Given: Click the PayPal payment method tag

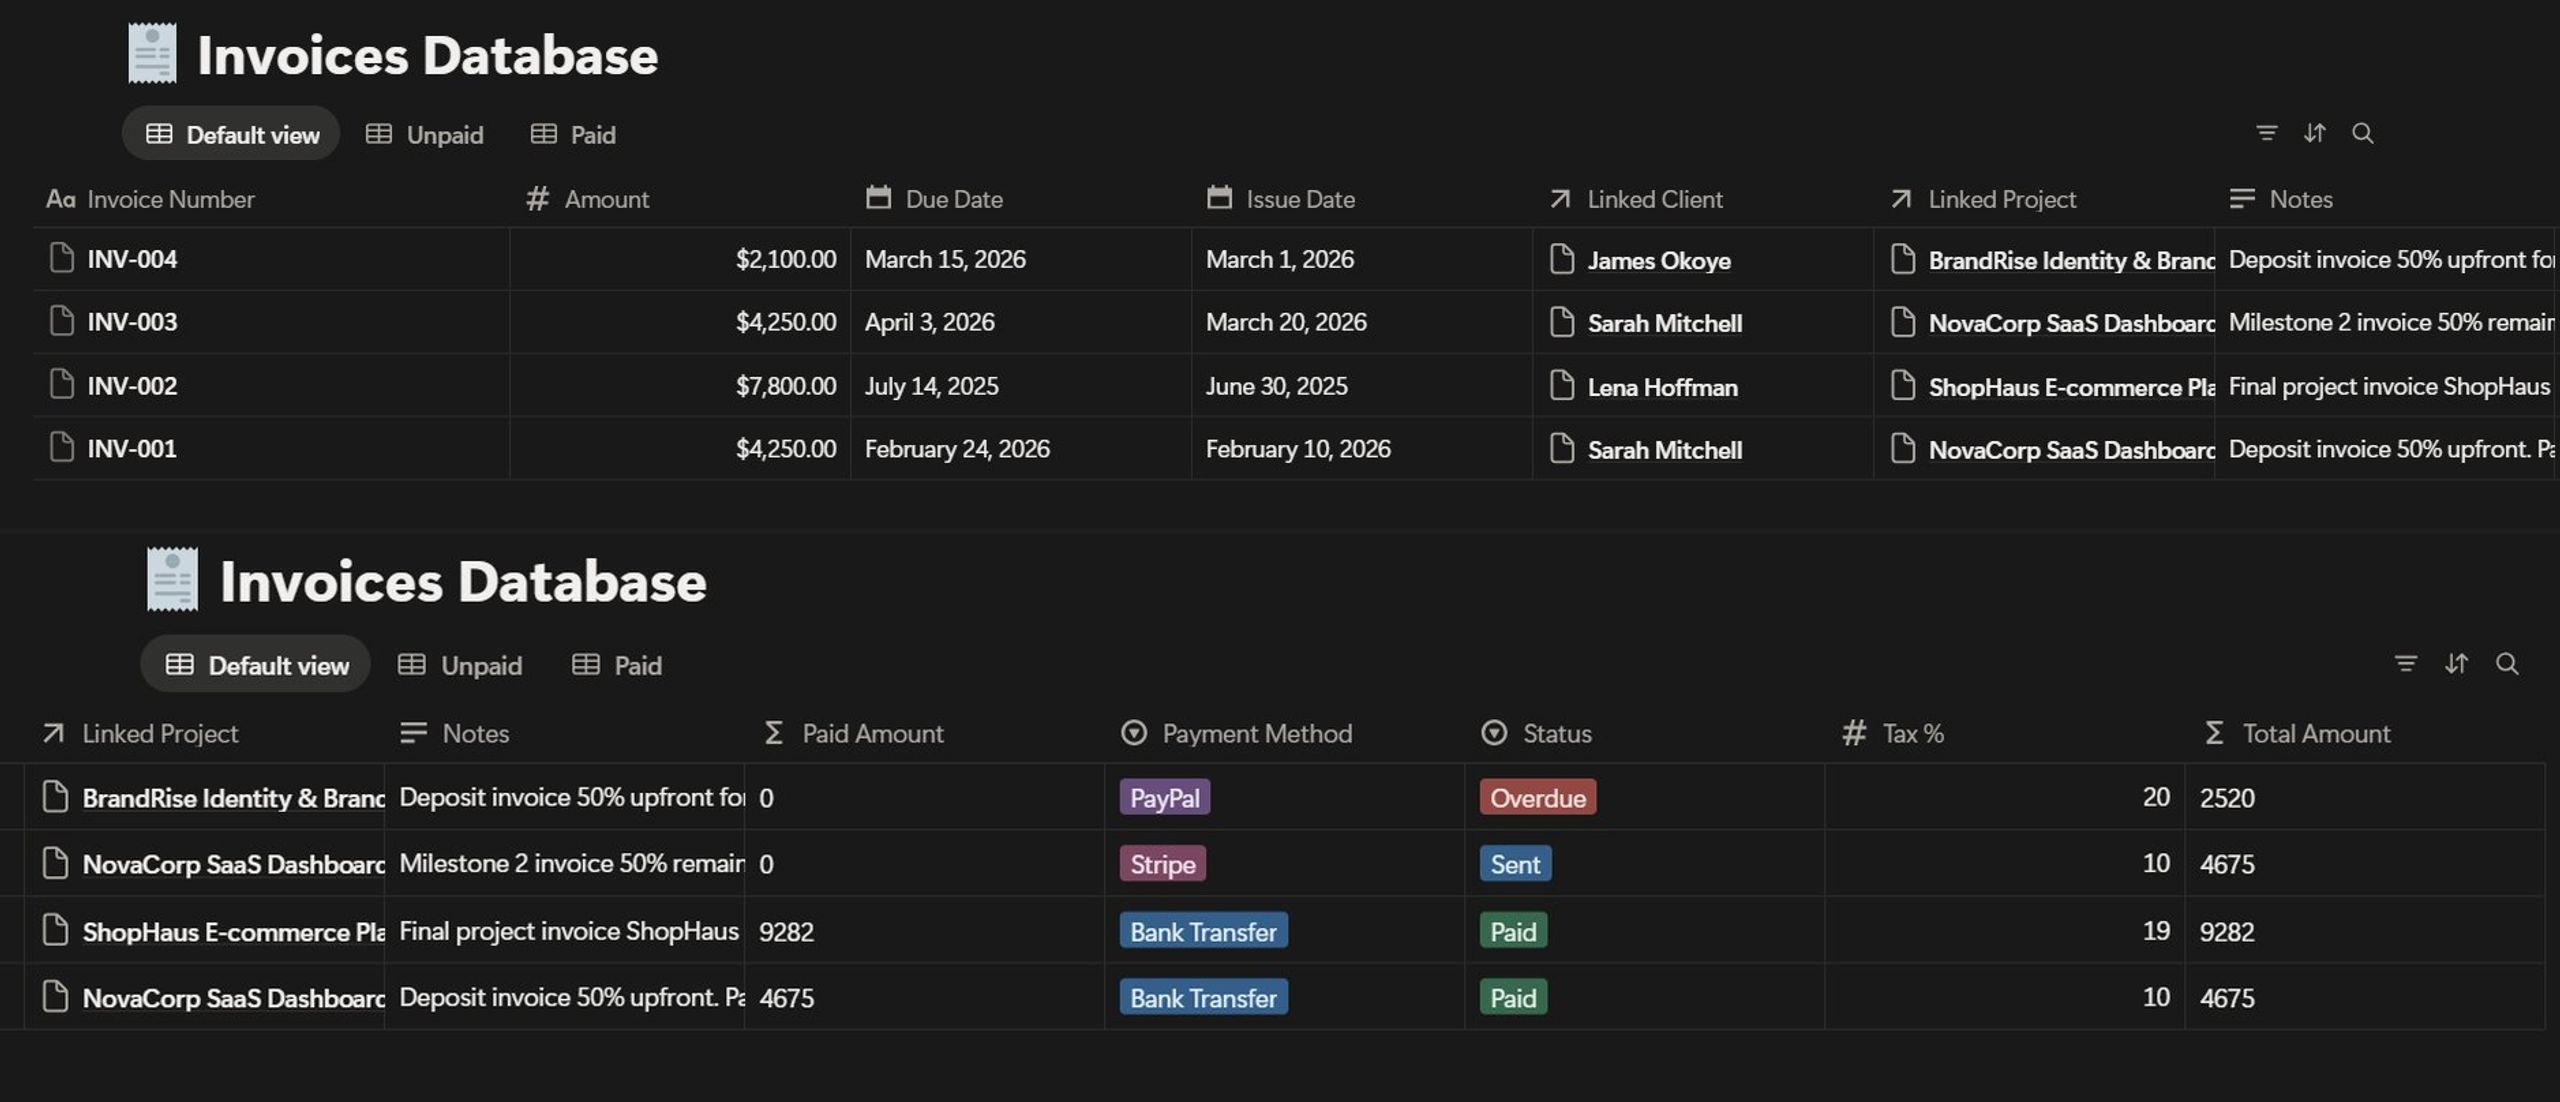Looking at the screenshot, I should point(1165,797).
